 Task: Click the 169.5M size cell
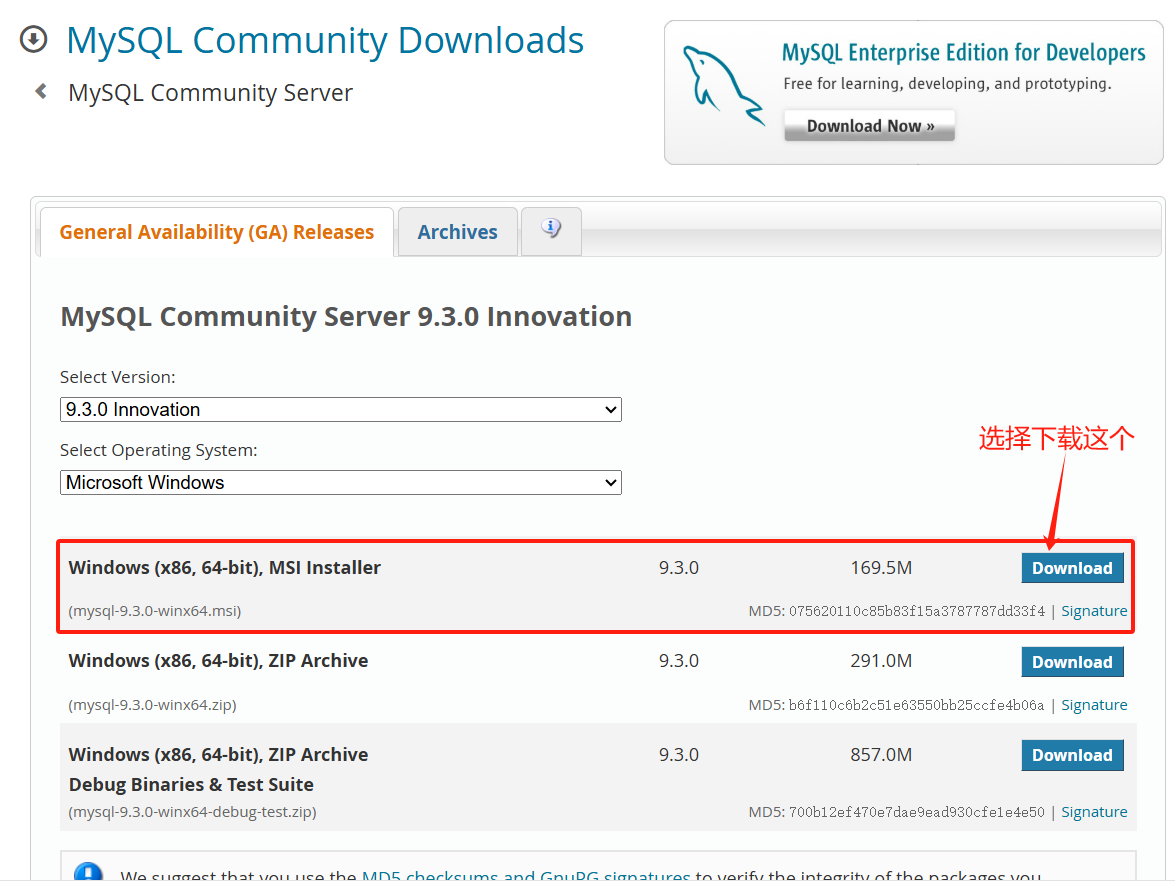(x=881, y=568)
